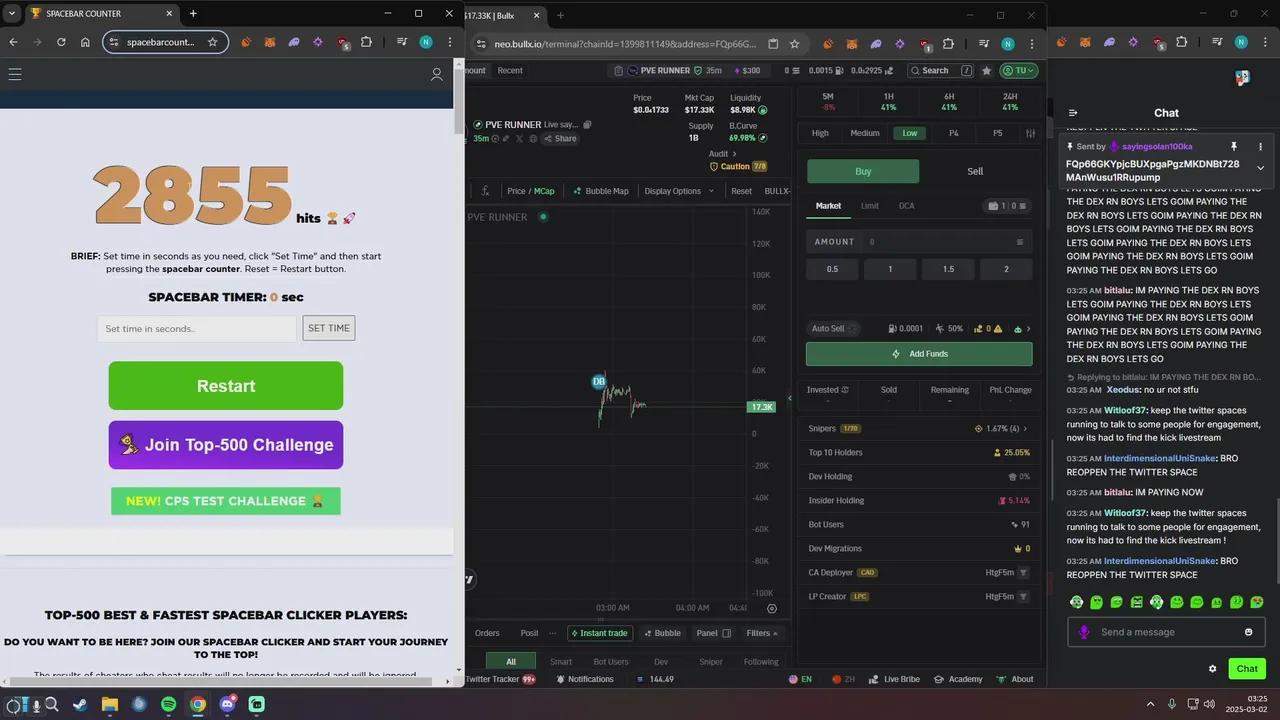This screenshot has height=720, width=1280.
Task: Collapse the Filters panel
Action: pos(760,633)
